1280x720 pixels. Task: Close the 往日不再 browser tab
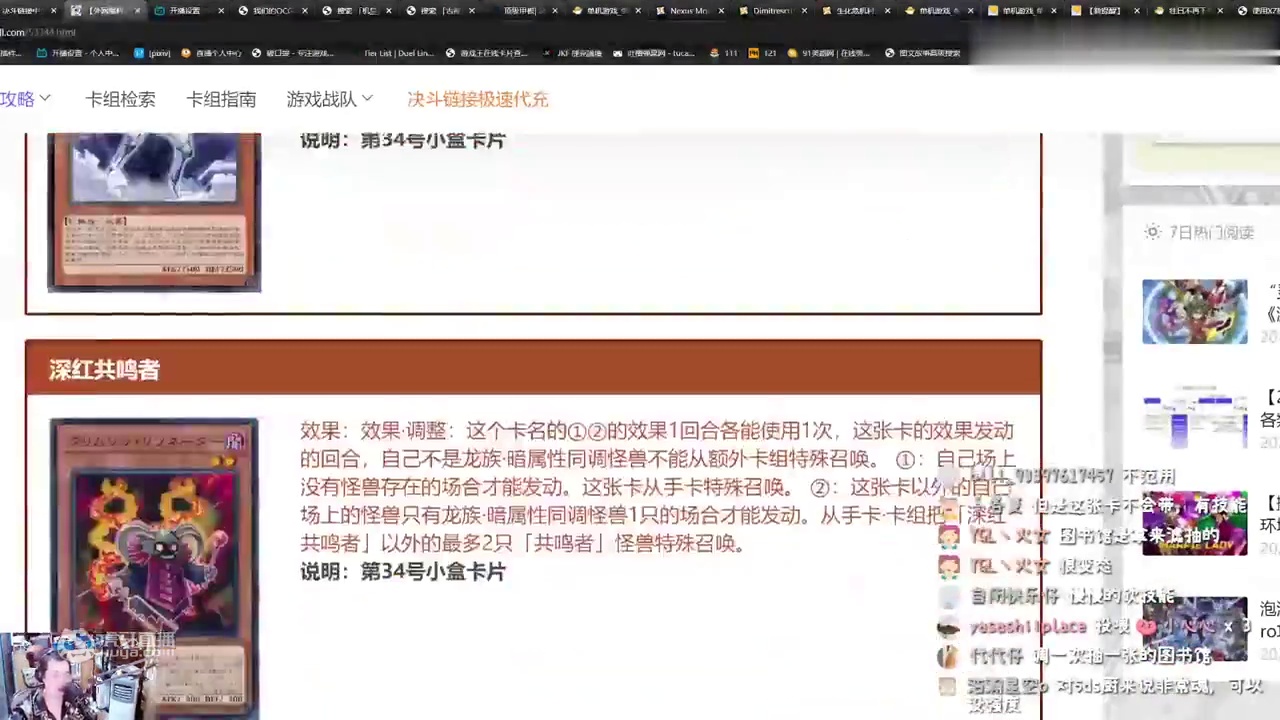(1220, 11)
